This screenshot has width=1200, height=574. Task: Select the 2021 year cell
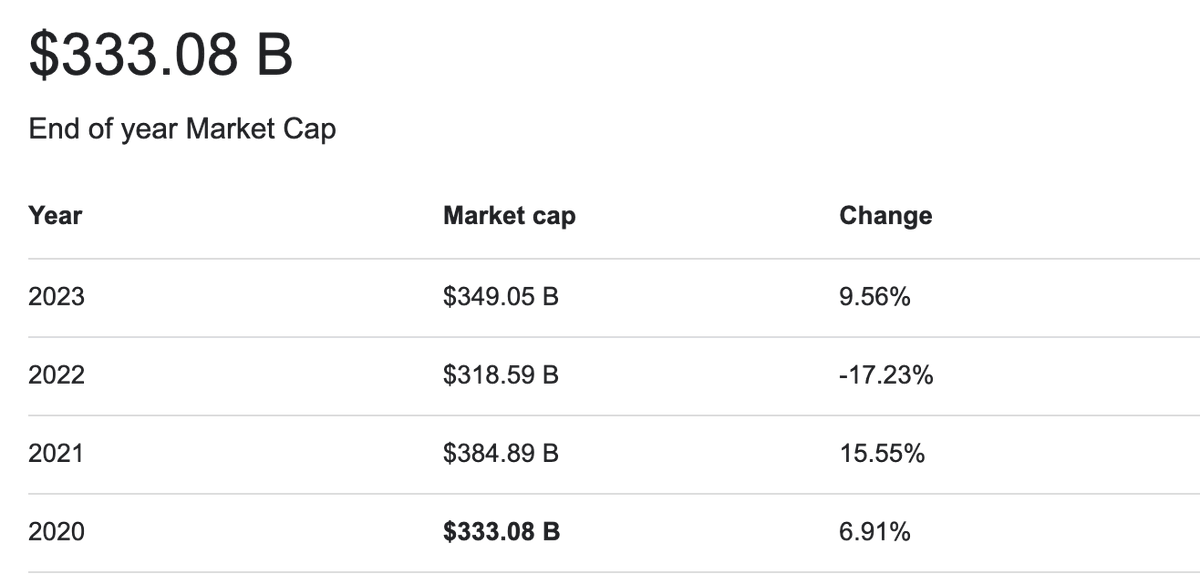point(57,453)
